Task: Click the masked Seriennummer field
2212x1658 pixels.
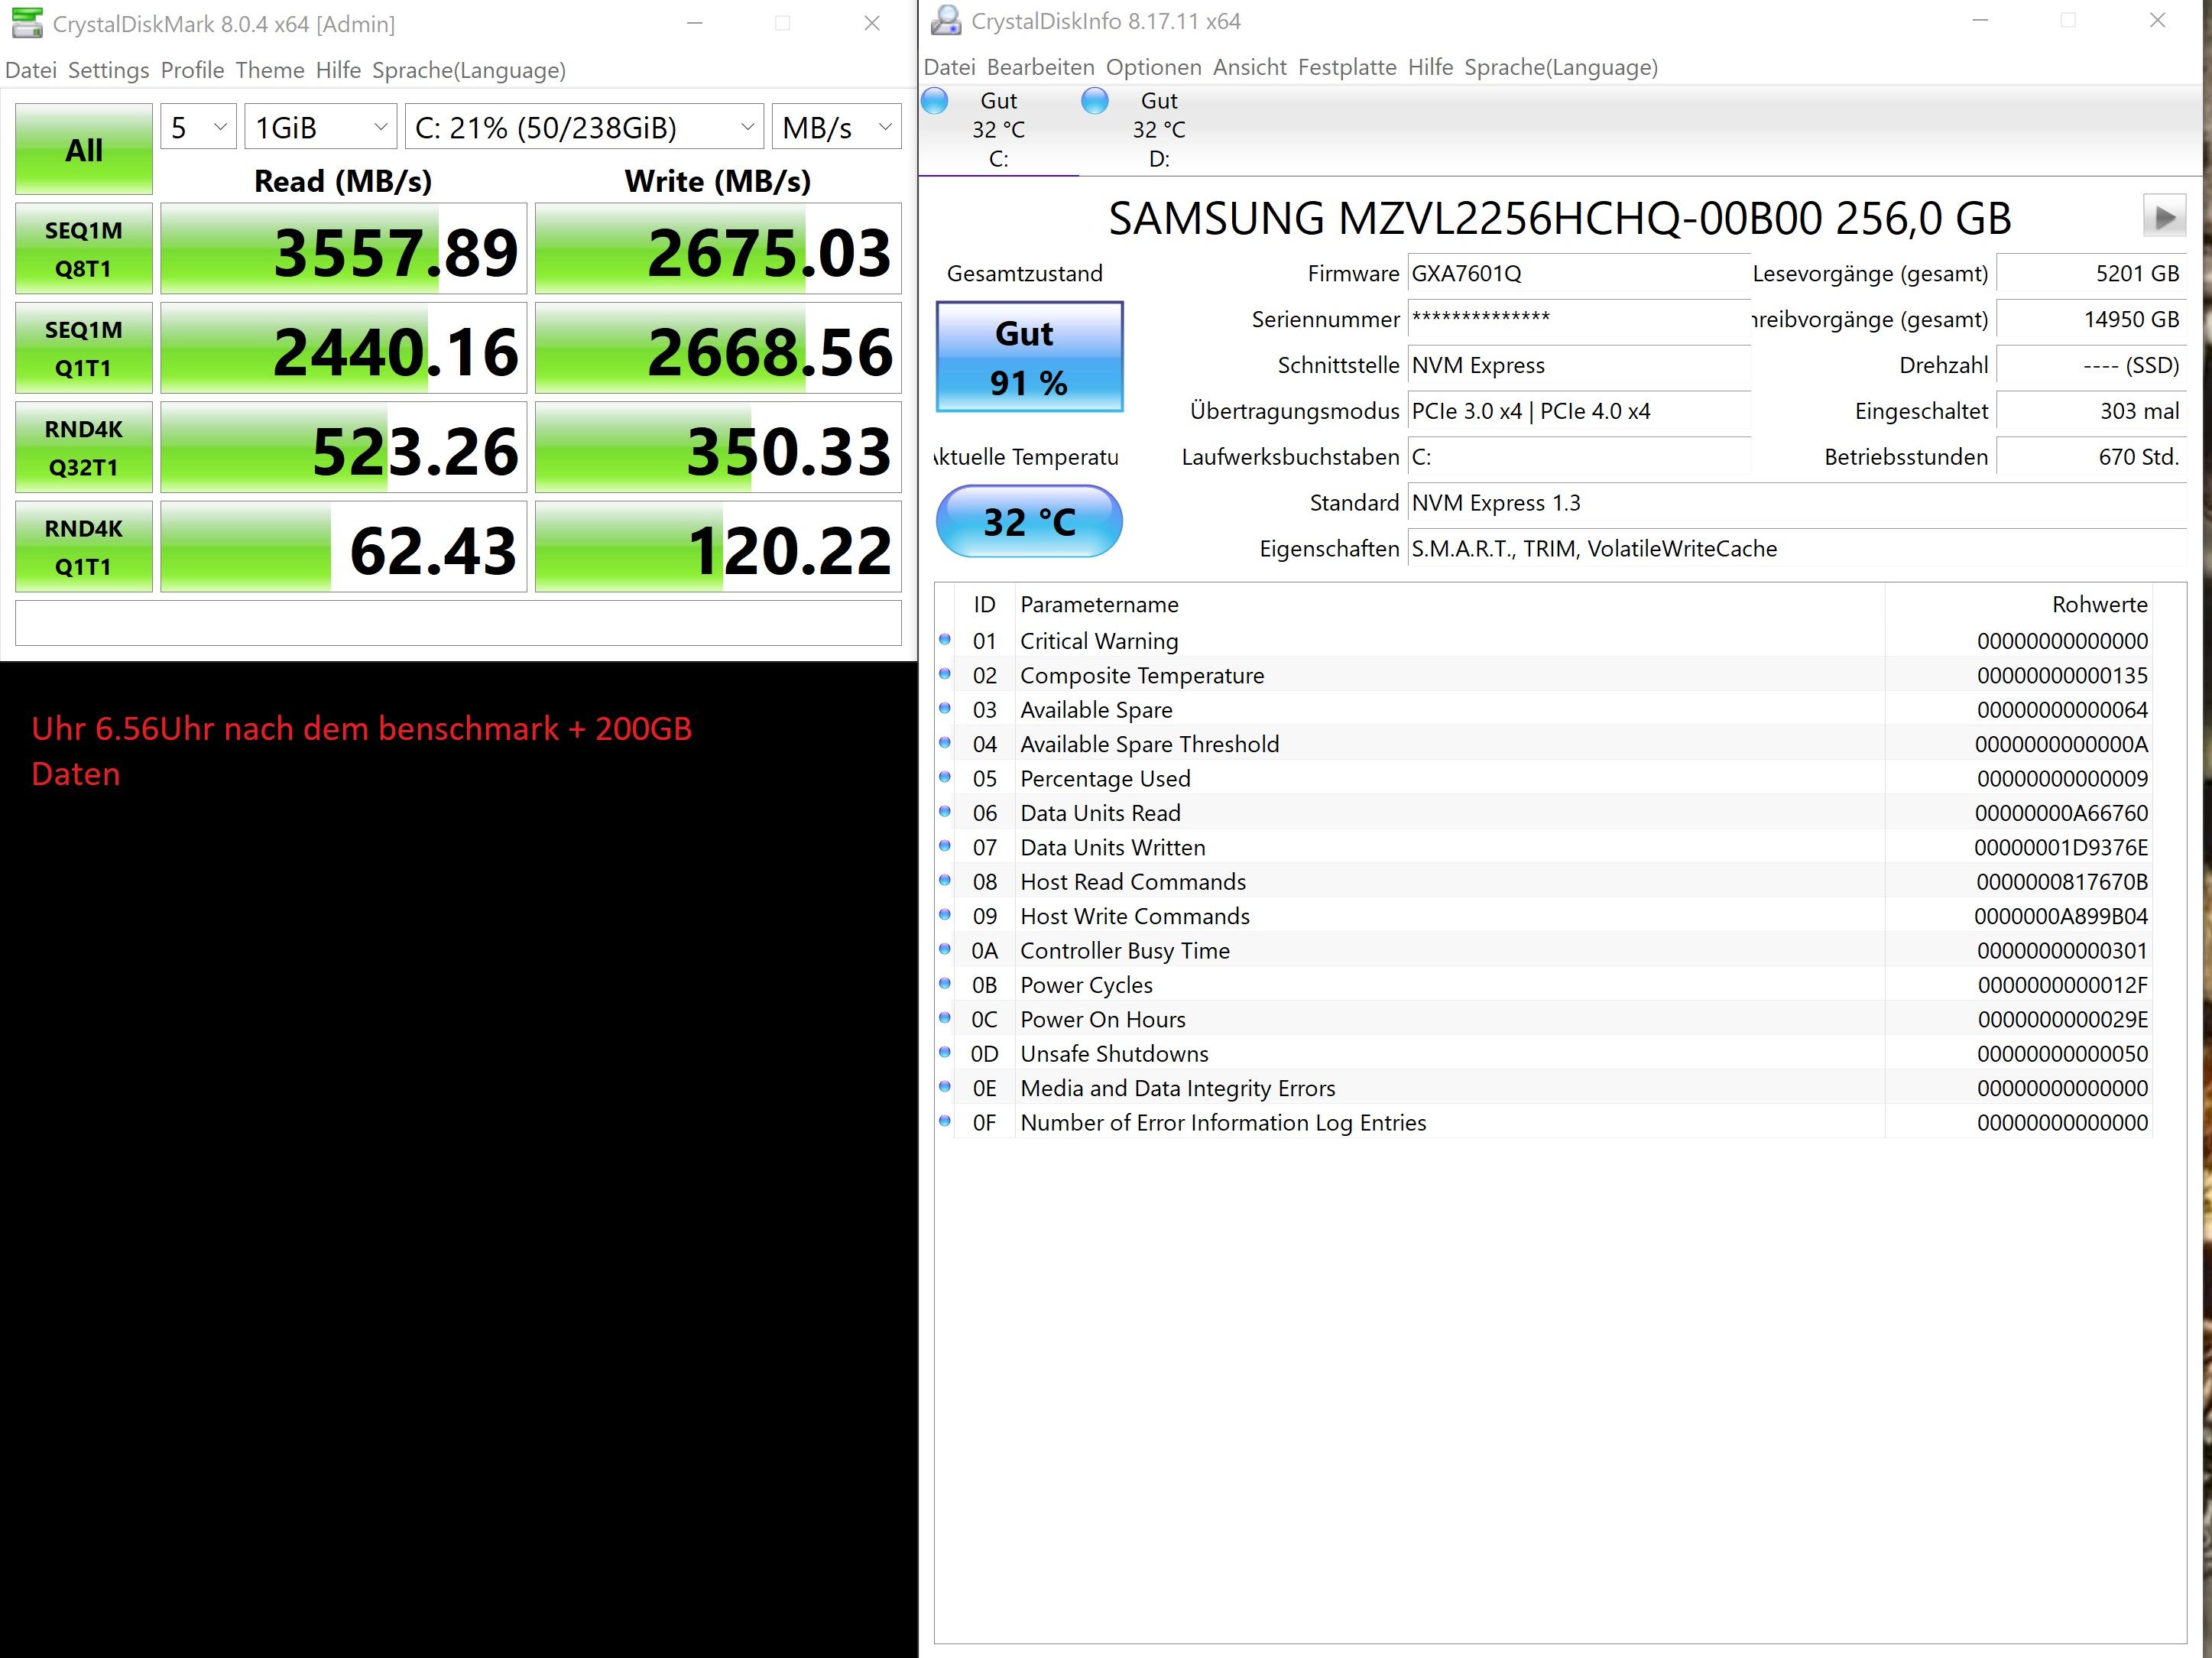Action: (1579, 319)
